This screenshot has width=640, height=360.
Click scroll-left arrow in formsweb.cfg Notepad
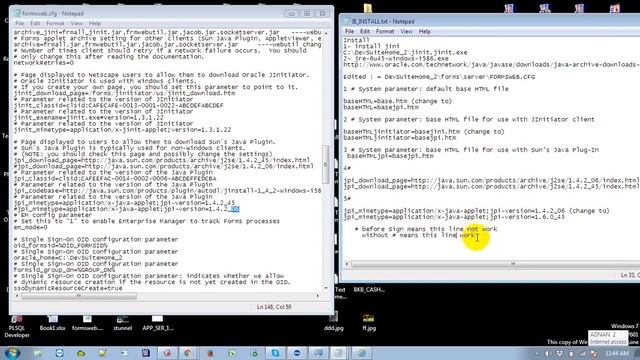pos(17,296)
